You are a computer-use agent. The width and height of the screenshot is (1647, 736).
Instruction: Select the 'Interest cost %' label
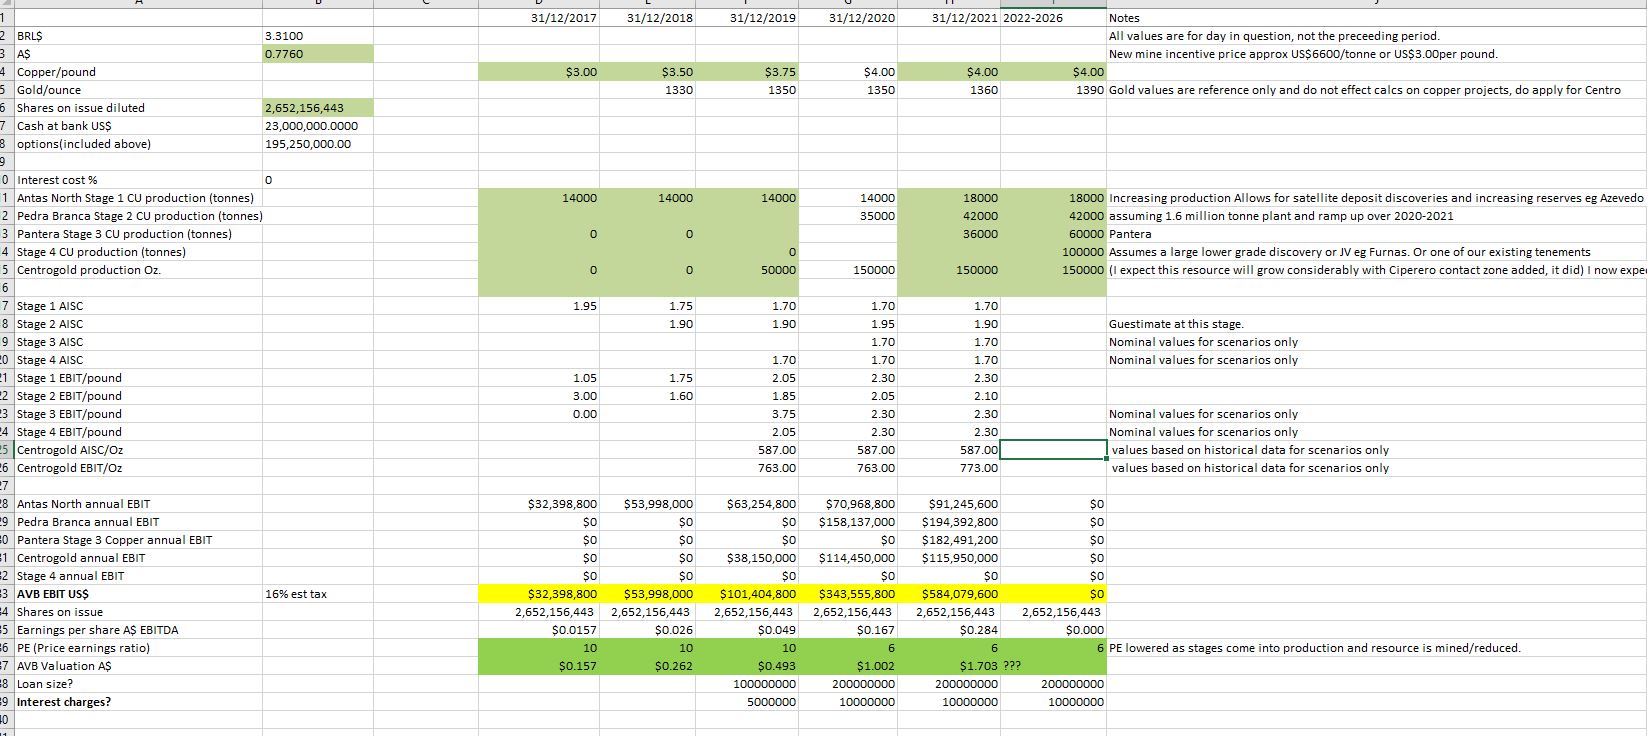coord(57,180)
